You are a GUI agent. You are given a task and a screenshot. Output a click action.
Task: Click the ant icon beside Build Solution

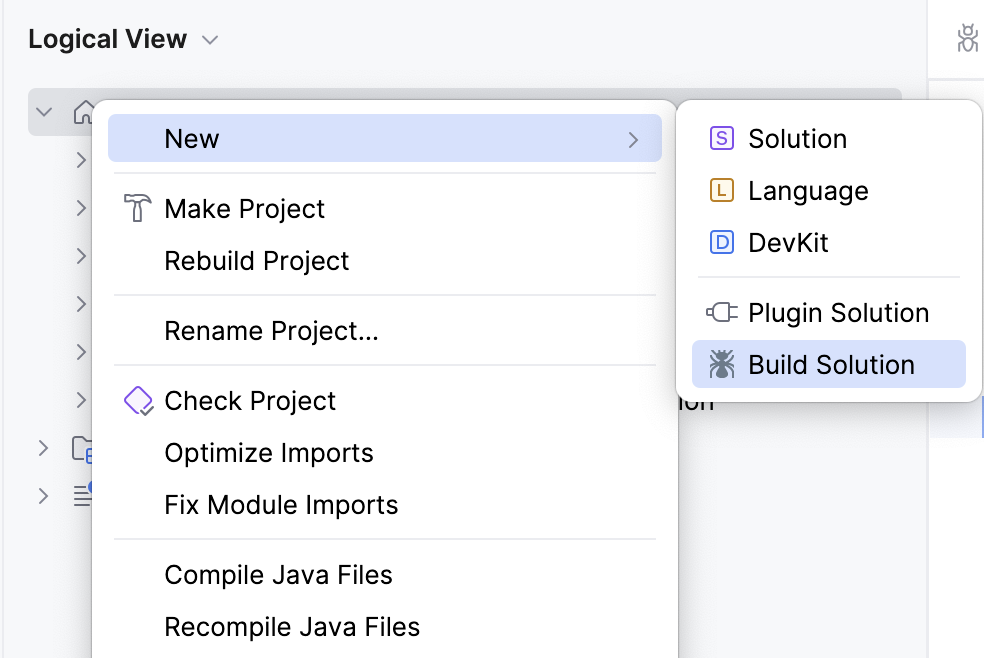tap(722, 364)
